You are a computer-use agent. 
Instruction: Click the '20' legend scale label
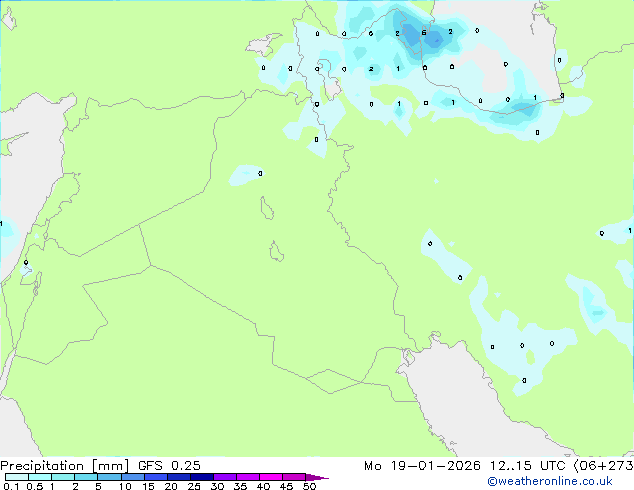[x=171, y=486]
